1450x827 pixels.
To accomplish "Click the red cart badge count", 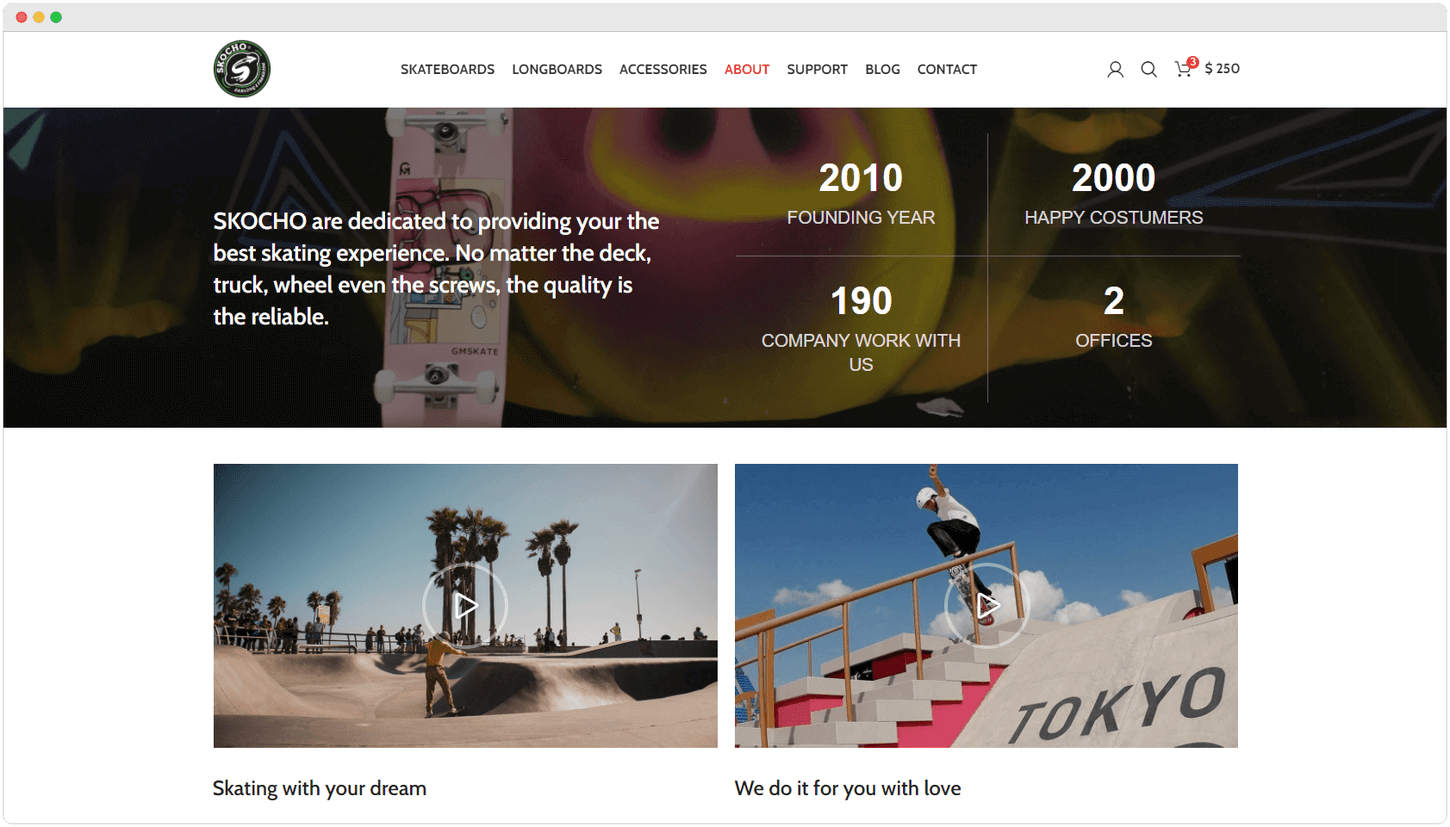I will click(x=1193, y=62).
